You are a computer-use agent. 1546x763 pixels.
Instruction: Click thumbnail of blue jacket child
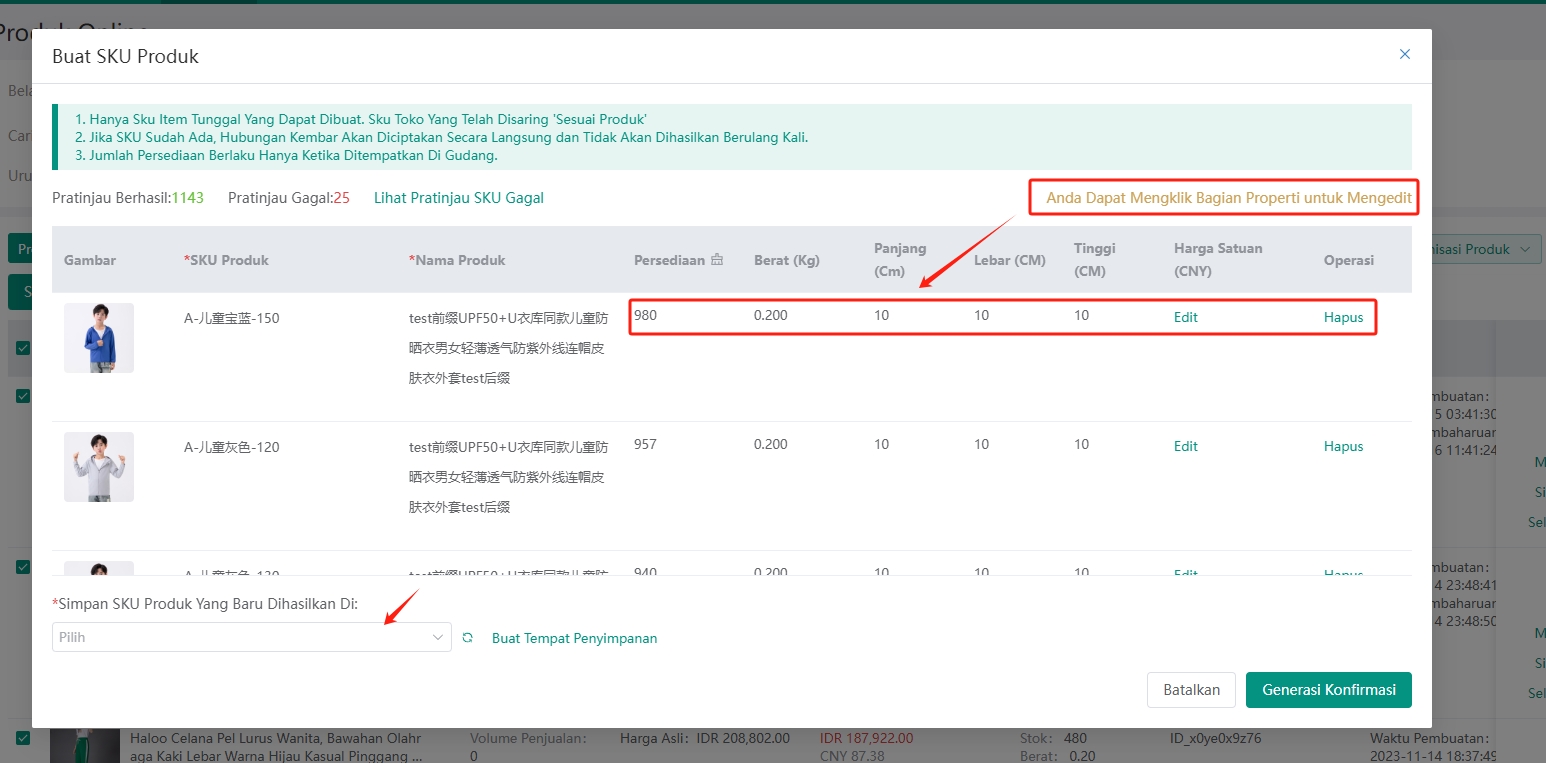99,338
